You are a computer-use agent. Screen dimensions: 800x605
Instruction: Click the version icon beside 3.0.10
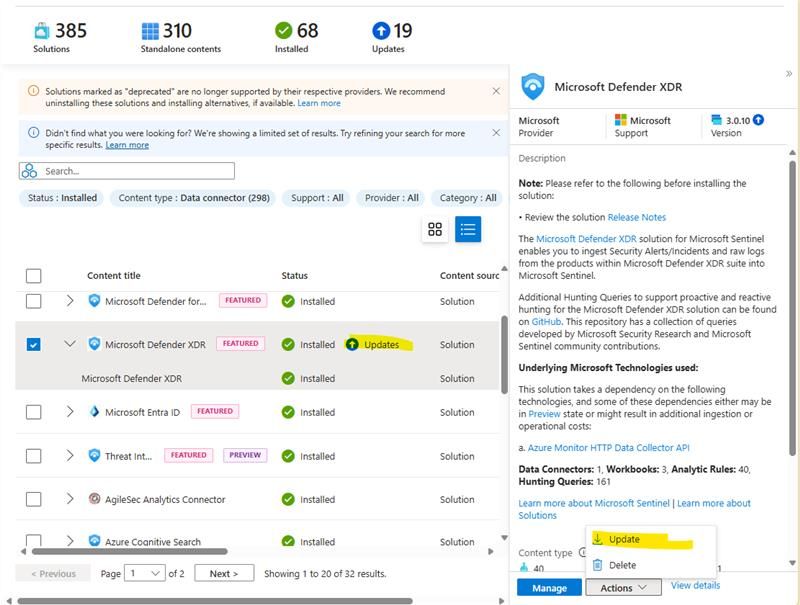[717, 120]
